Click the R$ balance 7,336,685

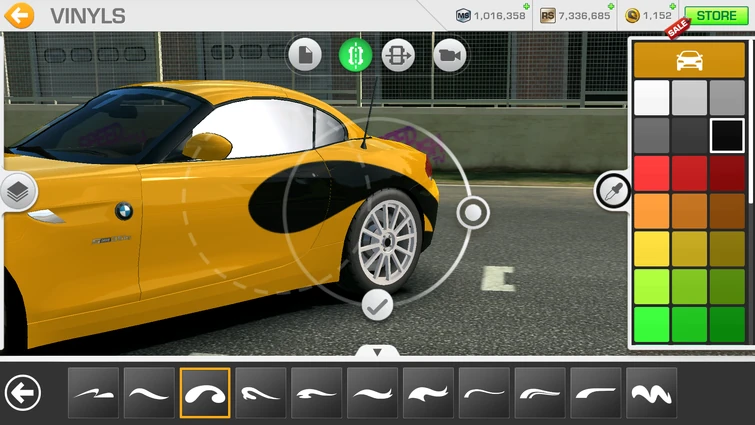[x=584, y=16]
